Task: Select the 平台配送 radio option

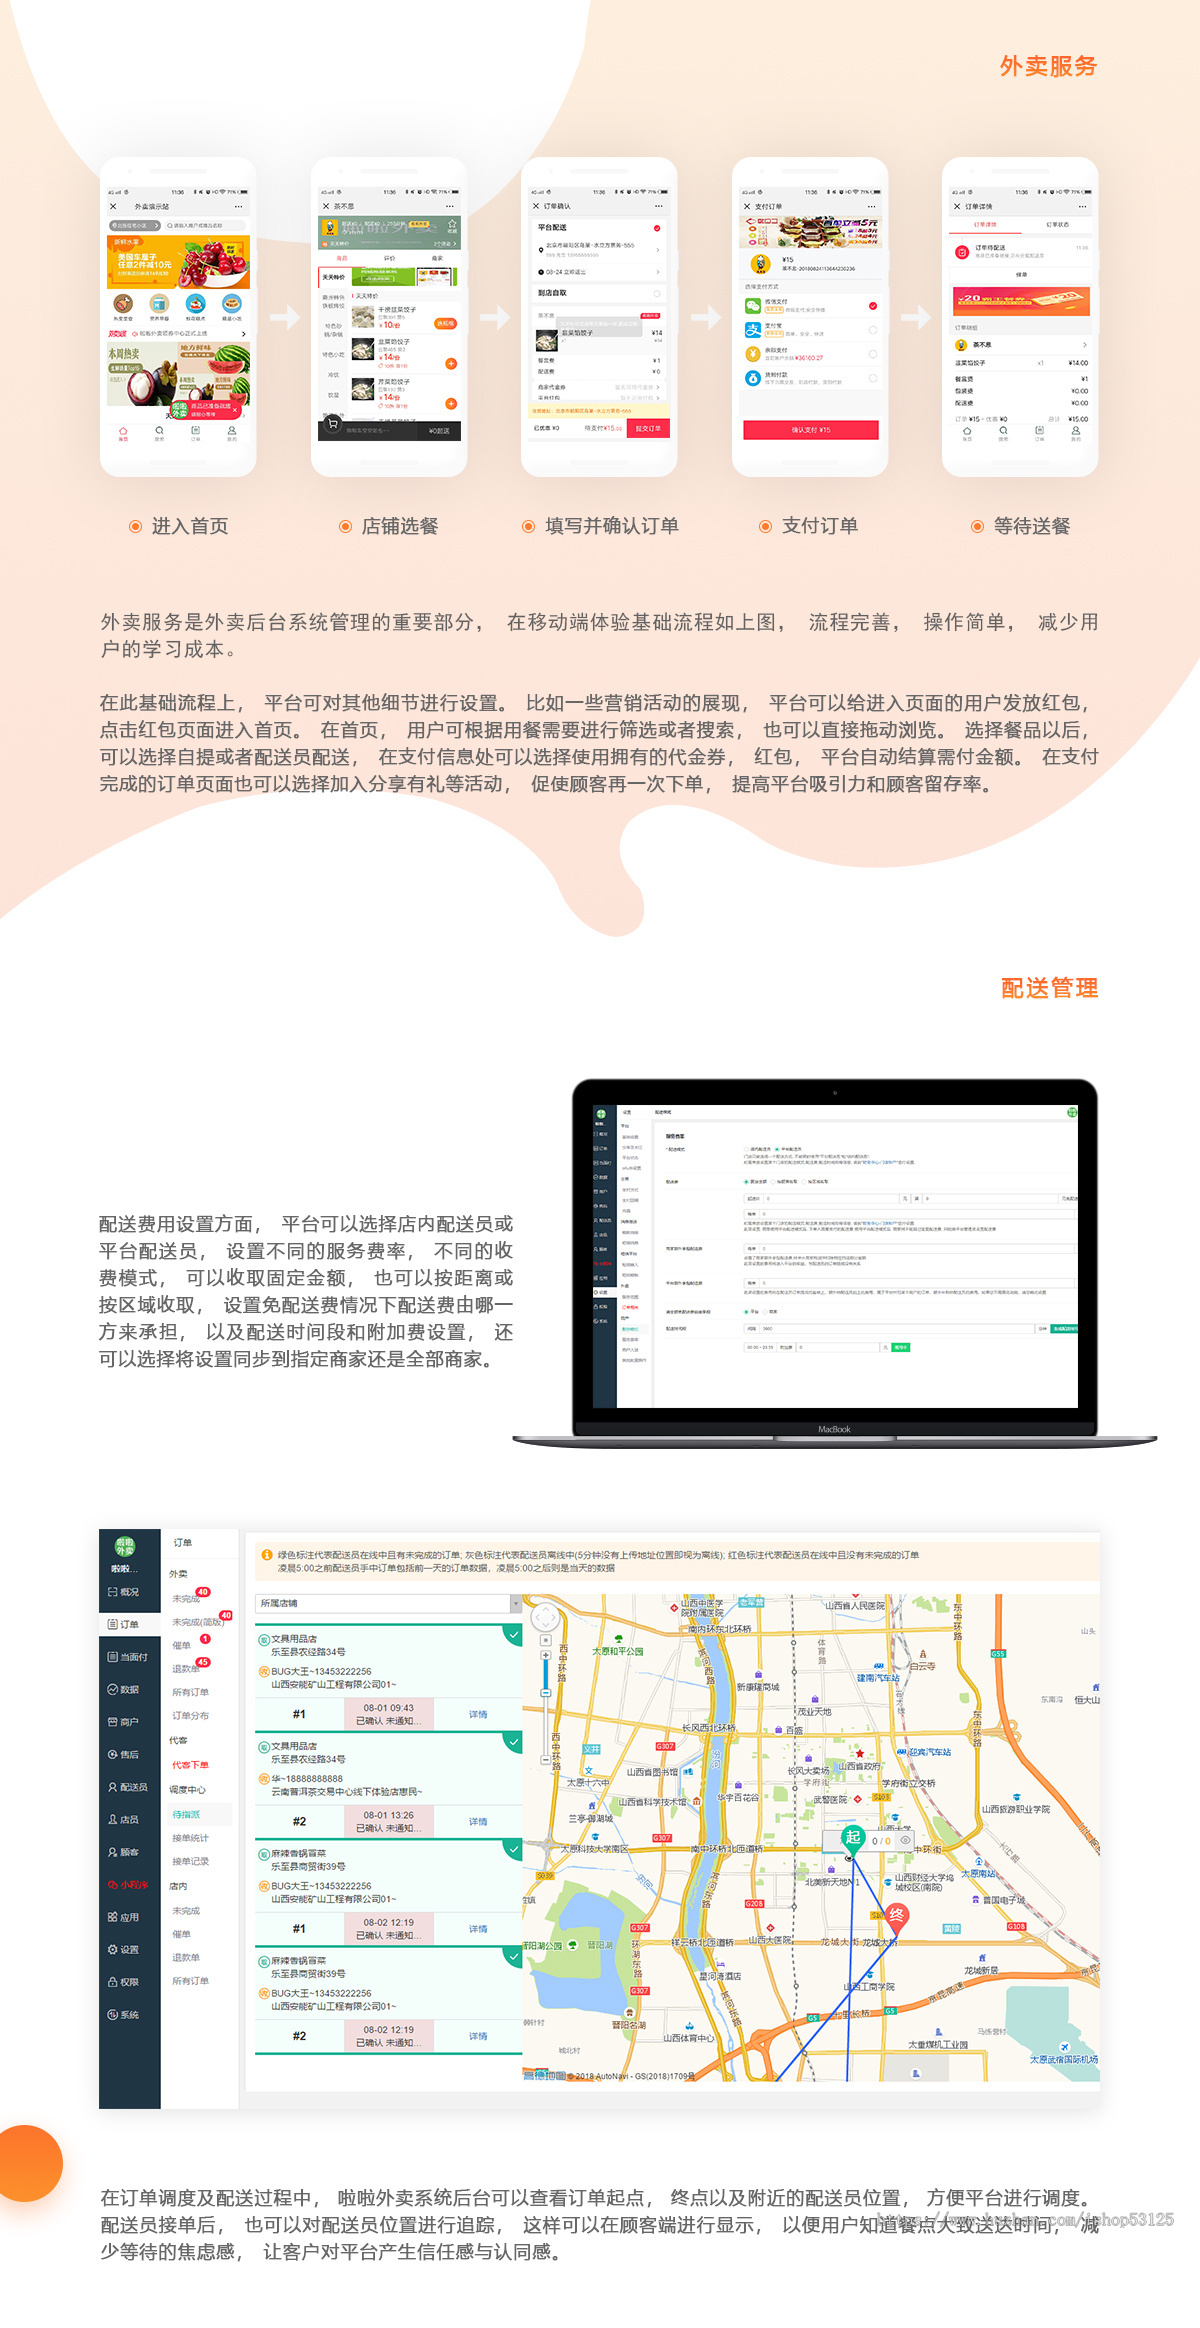Action: tap(657, 228)
